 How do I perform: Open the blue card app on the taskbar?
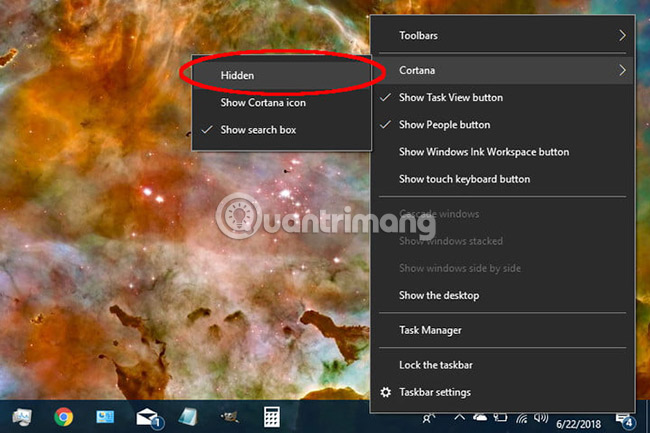click(x=105, y=417)
